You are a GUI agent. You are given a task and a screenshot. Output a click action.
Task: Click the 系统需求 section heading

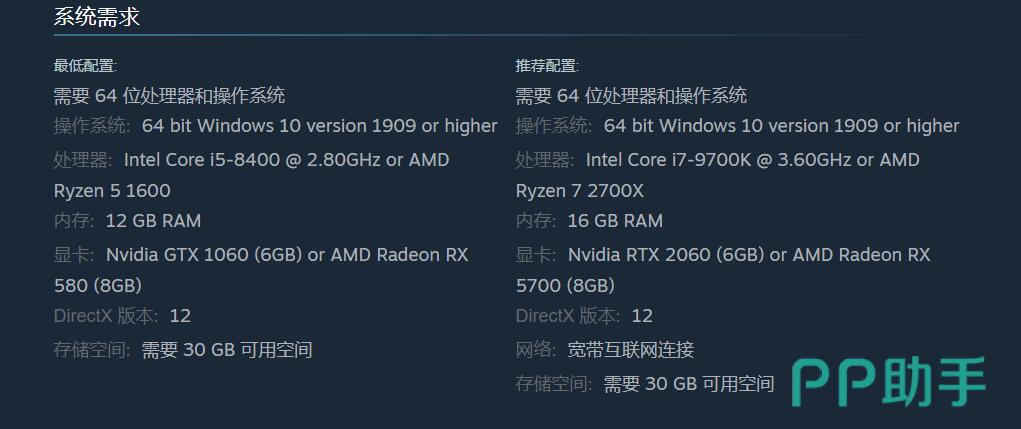pyautogui.click(x=96, y=17)
